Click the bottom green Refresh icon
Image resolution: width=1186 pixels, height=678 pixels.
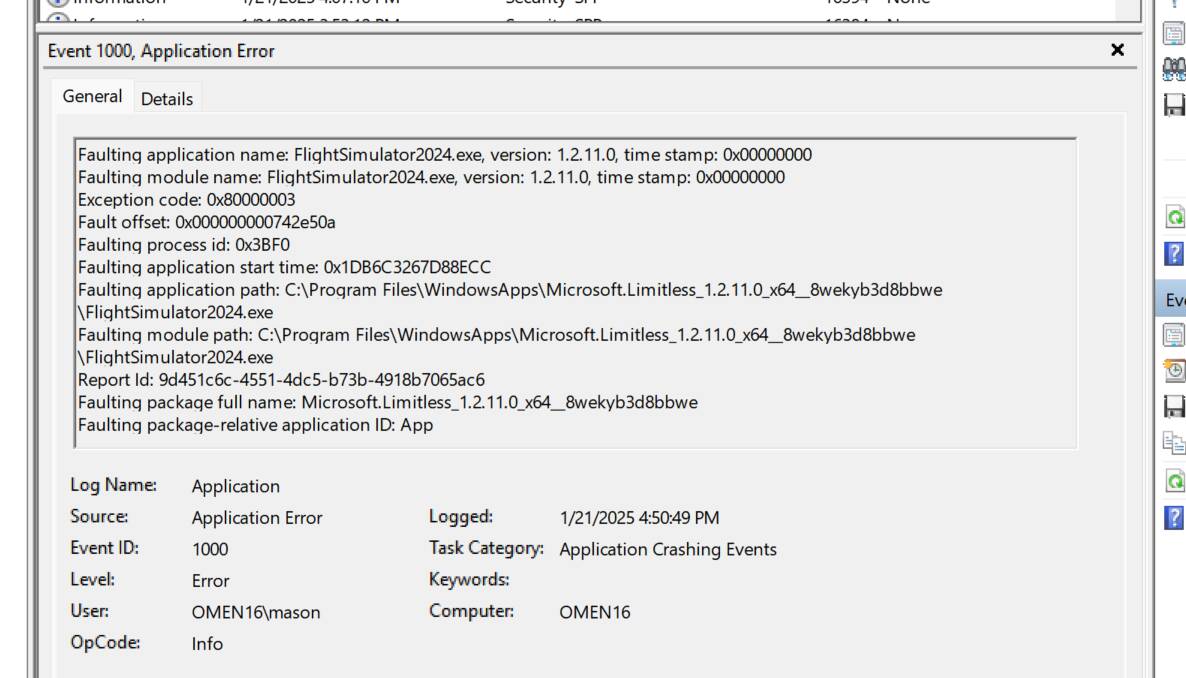[1175, 481]
